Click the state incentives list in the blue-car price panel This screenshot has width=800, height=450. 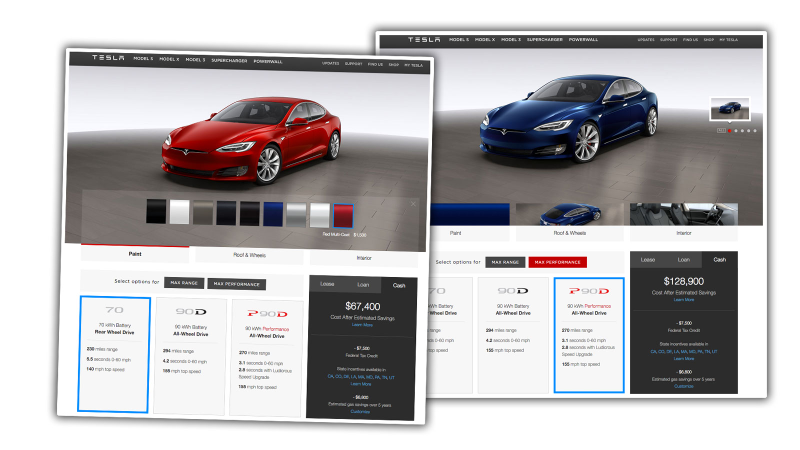point(684,352)
